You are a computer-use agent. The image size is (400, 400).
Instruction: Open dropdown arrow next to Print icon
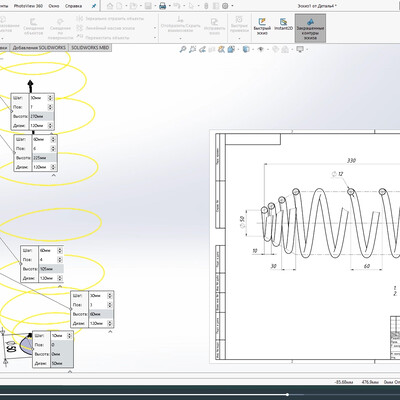169,6
